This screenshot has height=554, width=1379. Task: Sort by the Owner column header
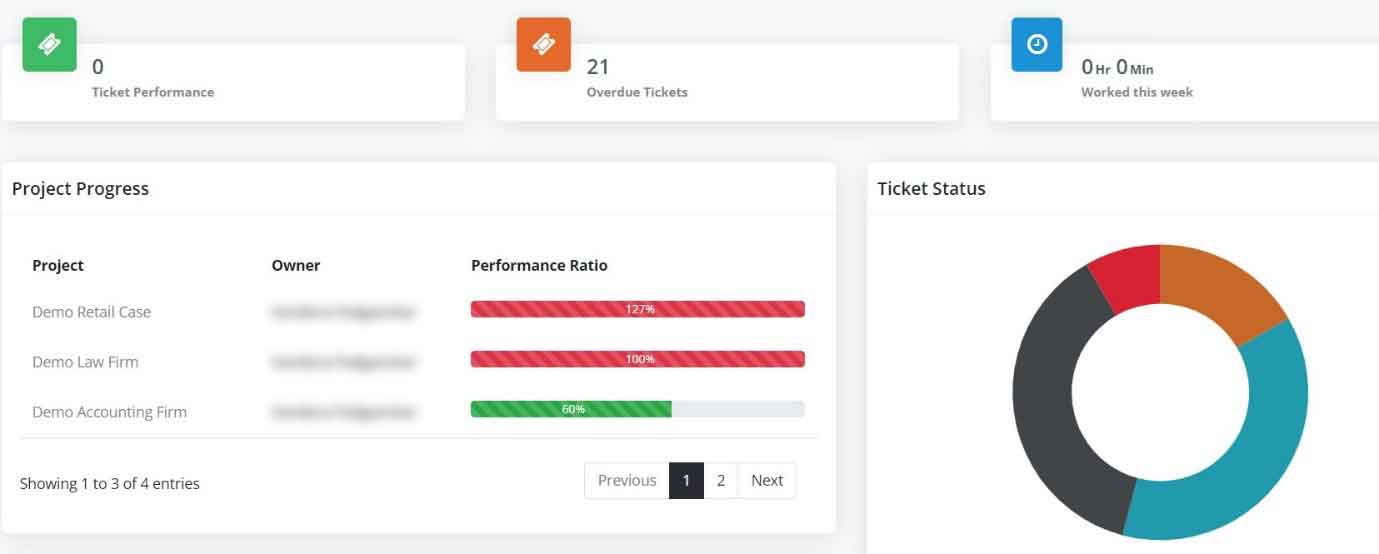pos(296,265)
